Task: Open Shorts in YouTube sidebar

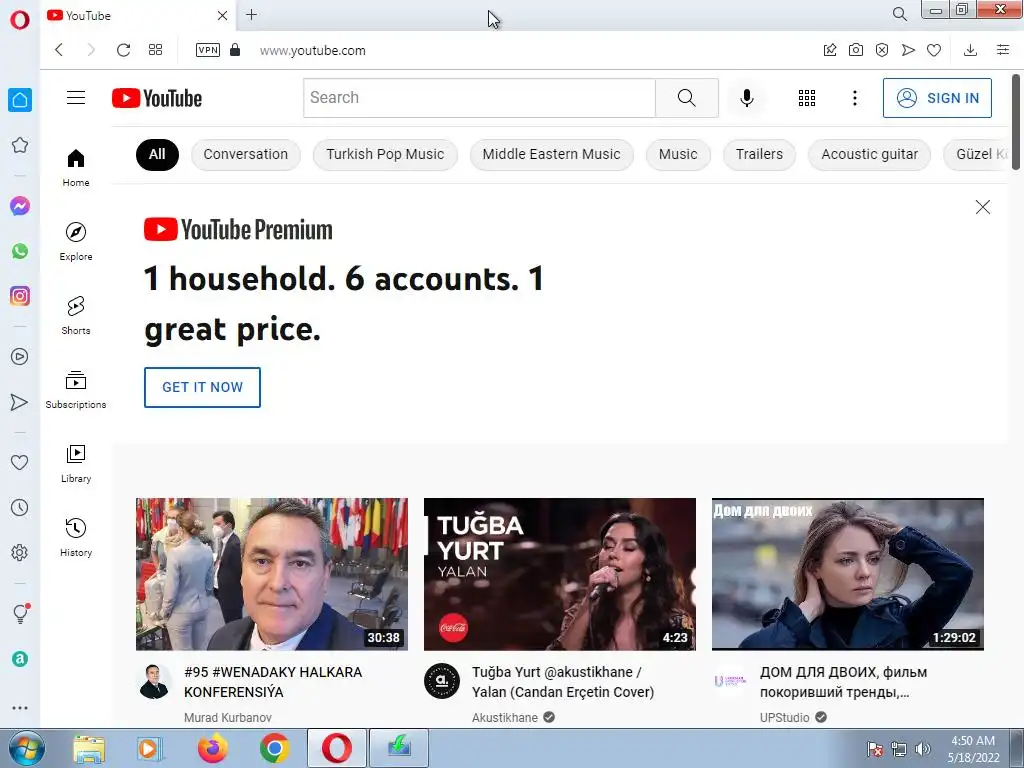Action: 76,315
